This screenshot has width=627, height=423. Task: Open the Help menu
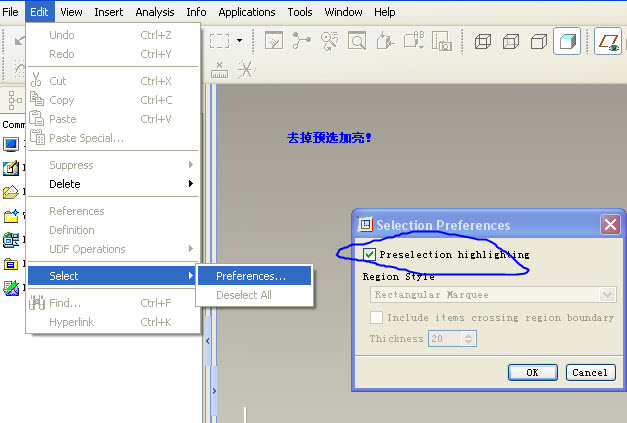[385, 12]
